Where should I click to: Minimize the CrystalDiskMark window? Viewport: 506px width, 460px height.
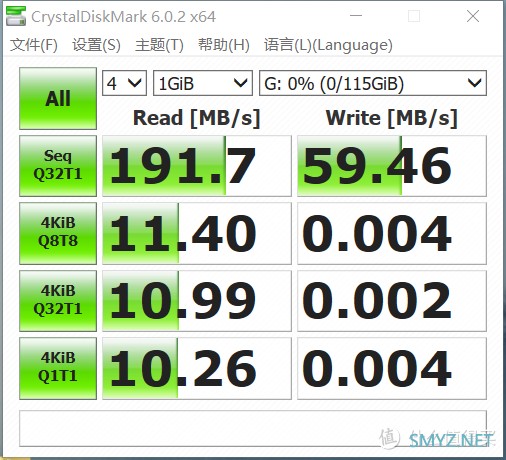[x=356, y=16]
